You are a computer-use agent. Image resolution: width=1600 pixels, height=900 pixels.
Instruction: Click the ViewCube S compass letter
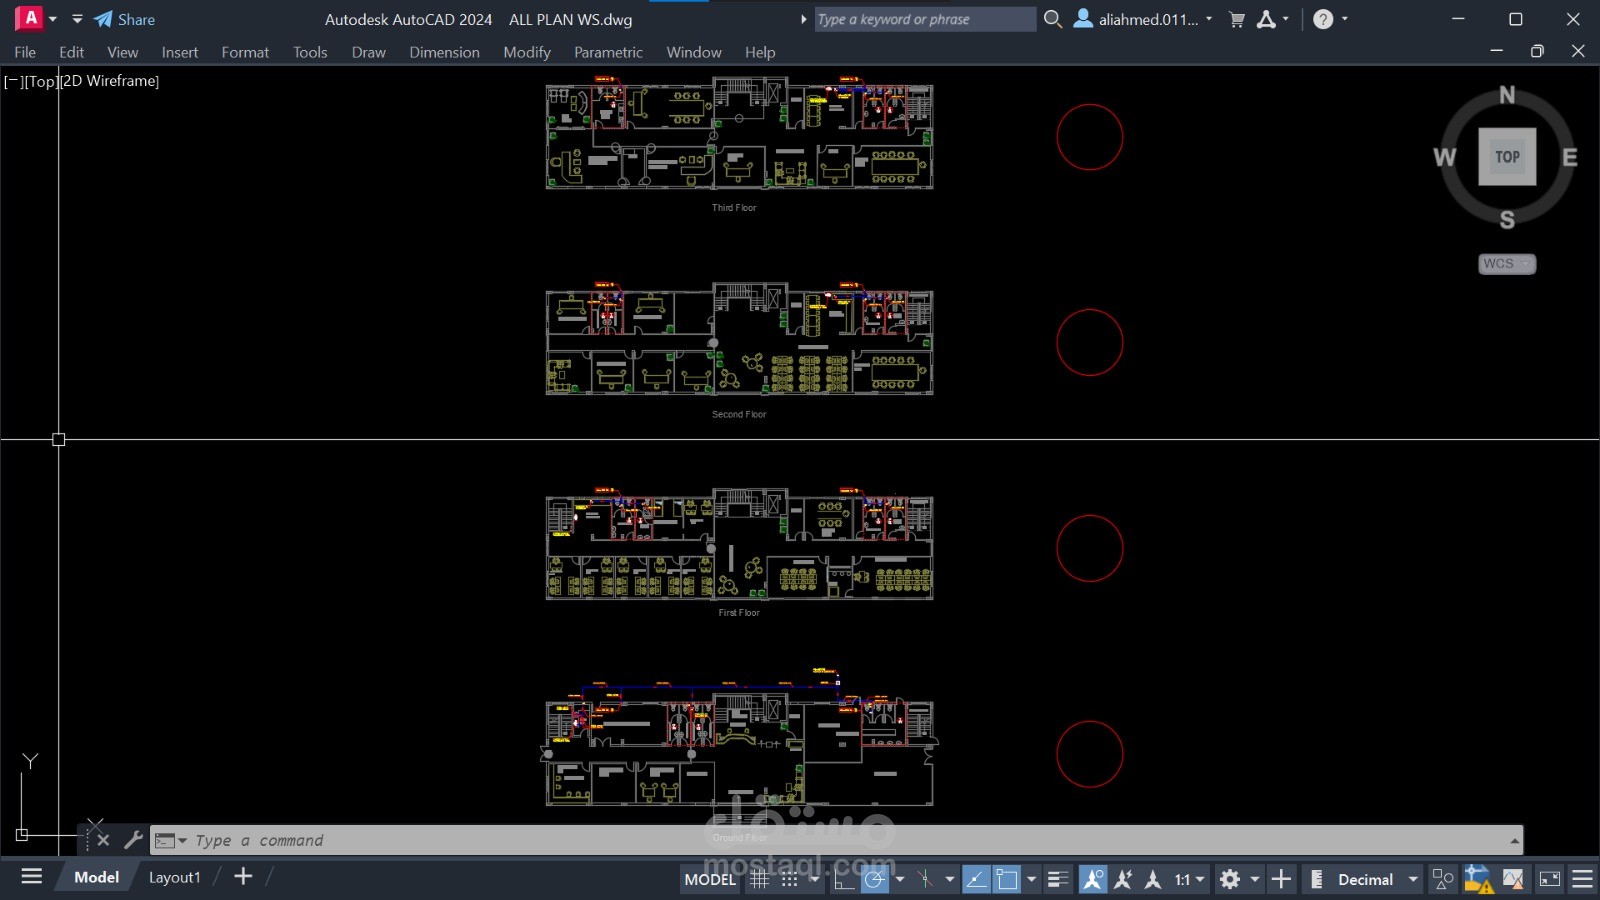coord(1507,220)
